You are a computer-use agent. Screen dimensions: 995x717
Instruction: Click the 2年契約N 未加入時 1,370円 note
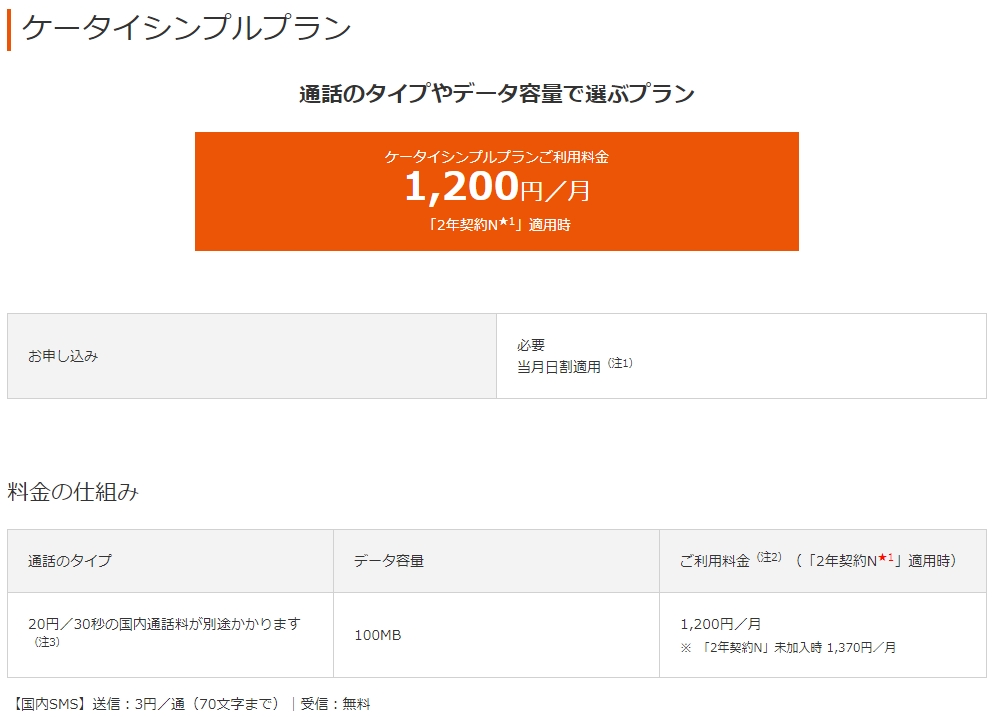click(x=788, y=647)
